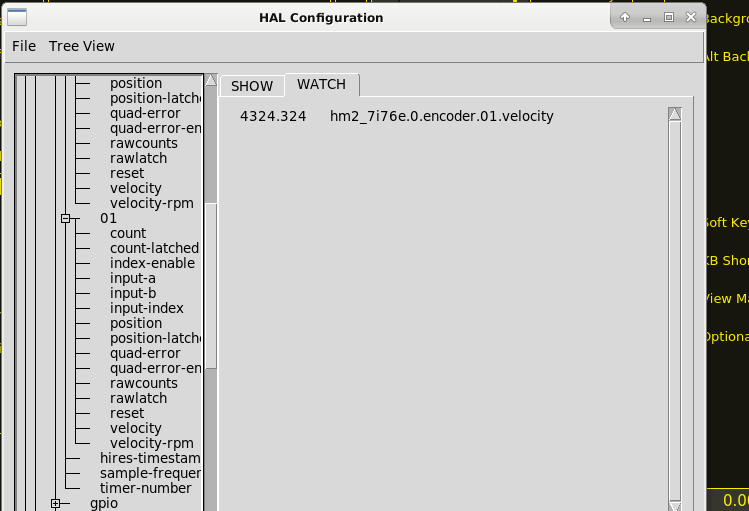Select the WATCH tab

coord(321,85)
